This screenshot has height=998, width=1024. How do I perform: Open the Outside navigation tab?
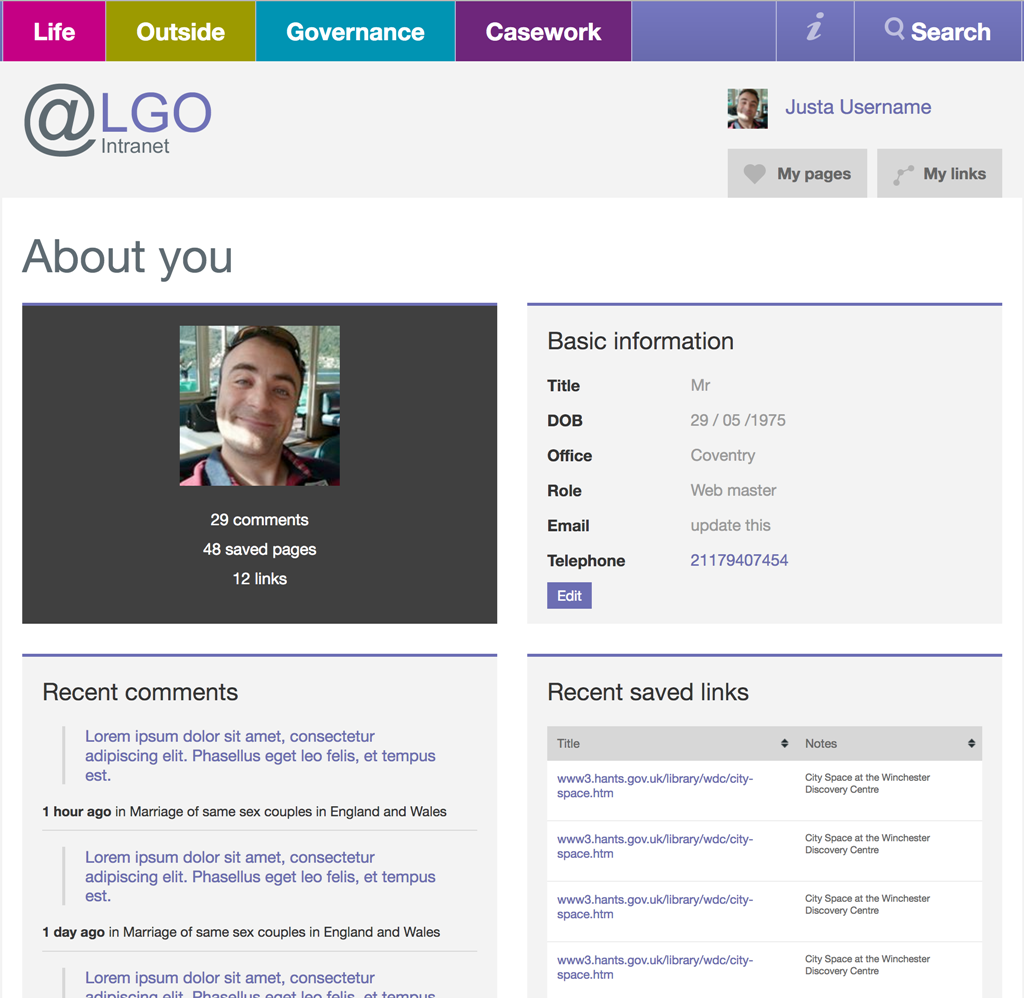pyautogui.click(x=180, y=31)
